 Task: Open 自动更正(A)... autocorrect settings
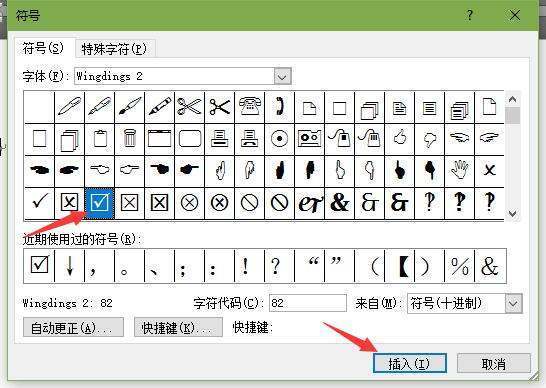click(x=73, y=327)
